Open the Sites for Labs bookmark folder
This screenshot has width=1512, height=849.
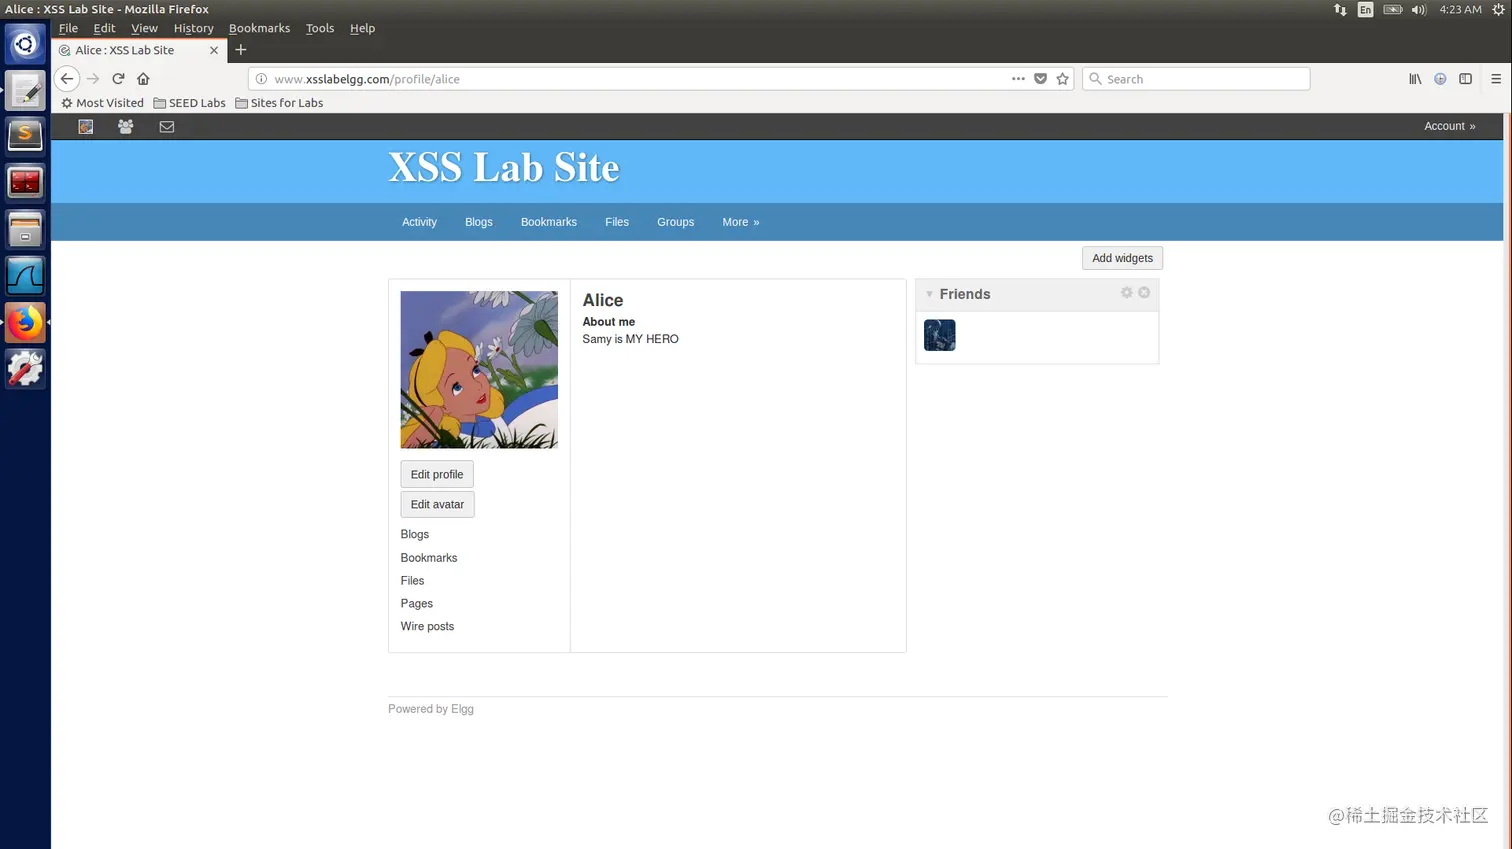[x=279, y=103]
